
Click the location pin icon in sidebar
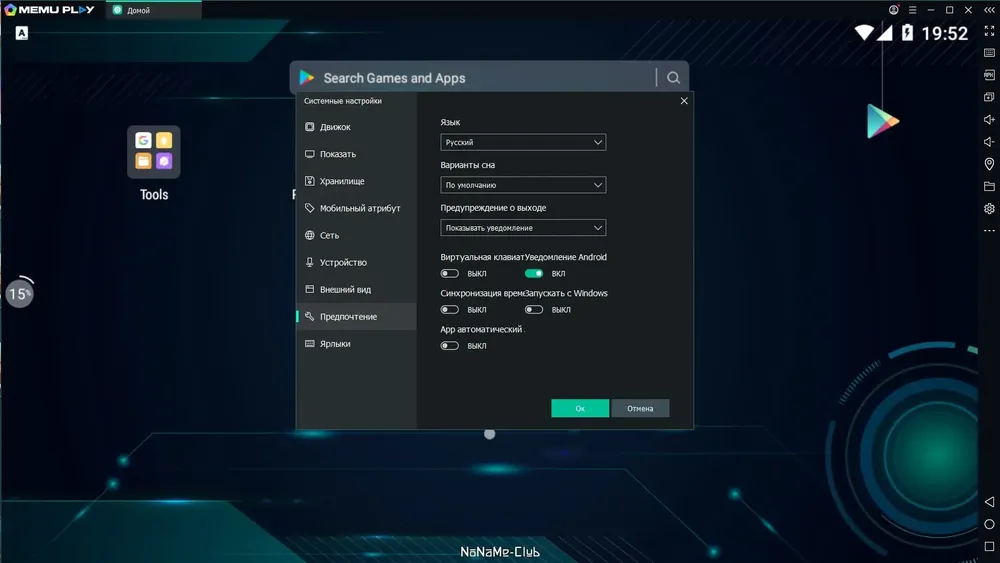tap(989, 164)
